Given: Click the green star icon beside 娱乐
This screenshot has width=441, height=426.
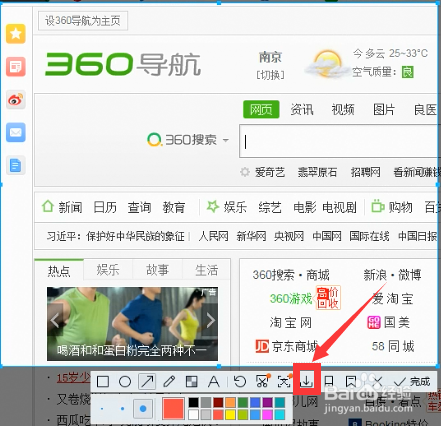Looking at the screenshot, I should [x=213, y=206].
